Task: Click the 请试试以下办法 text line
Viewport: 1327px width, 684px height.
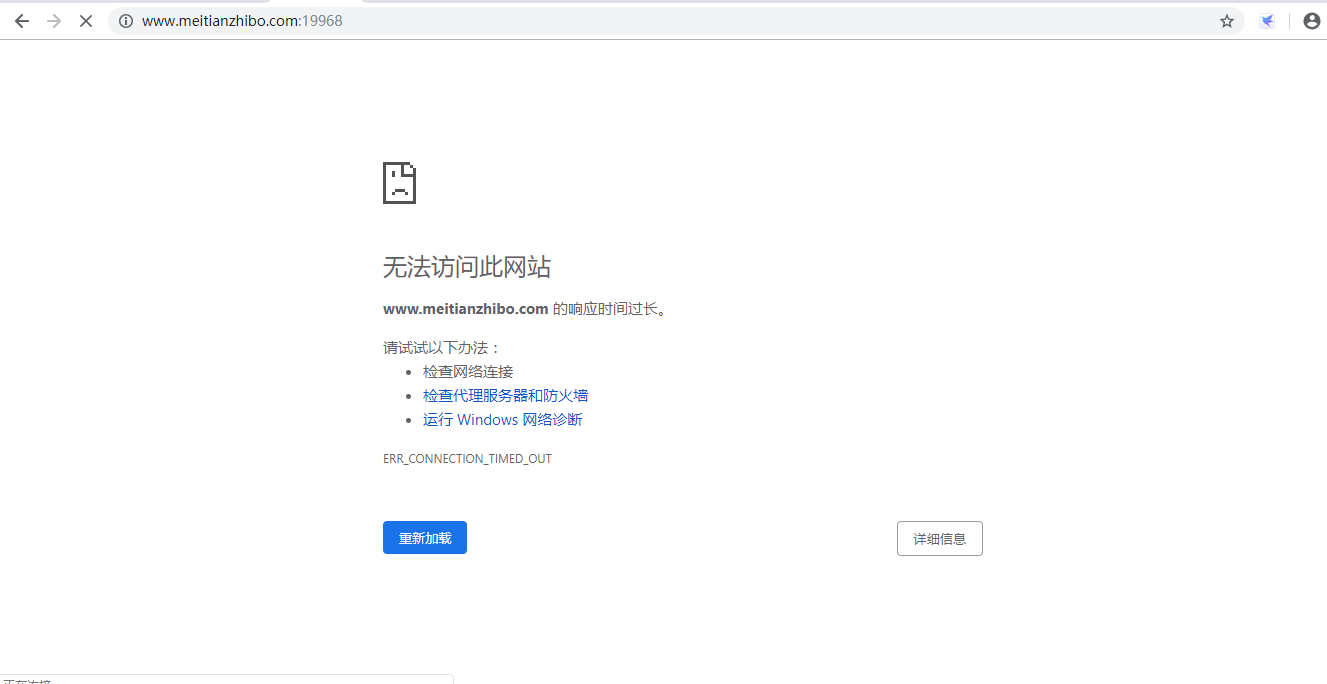Action: click(x=441, y=348)
